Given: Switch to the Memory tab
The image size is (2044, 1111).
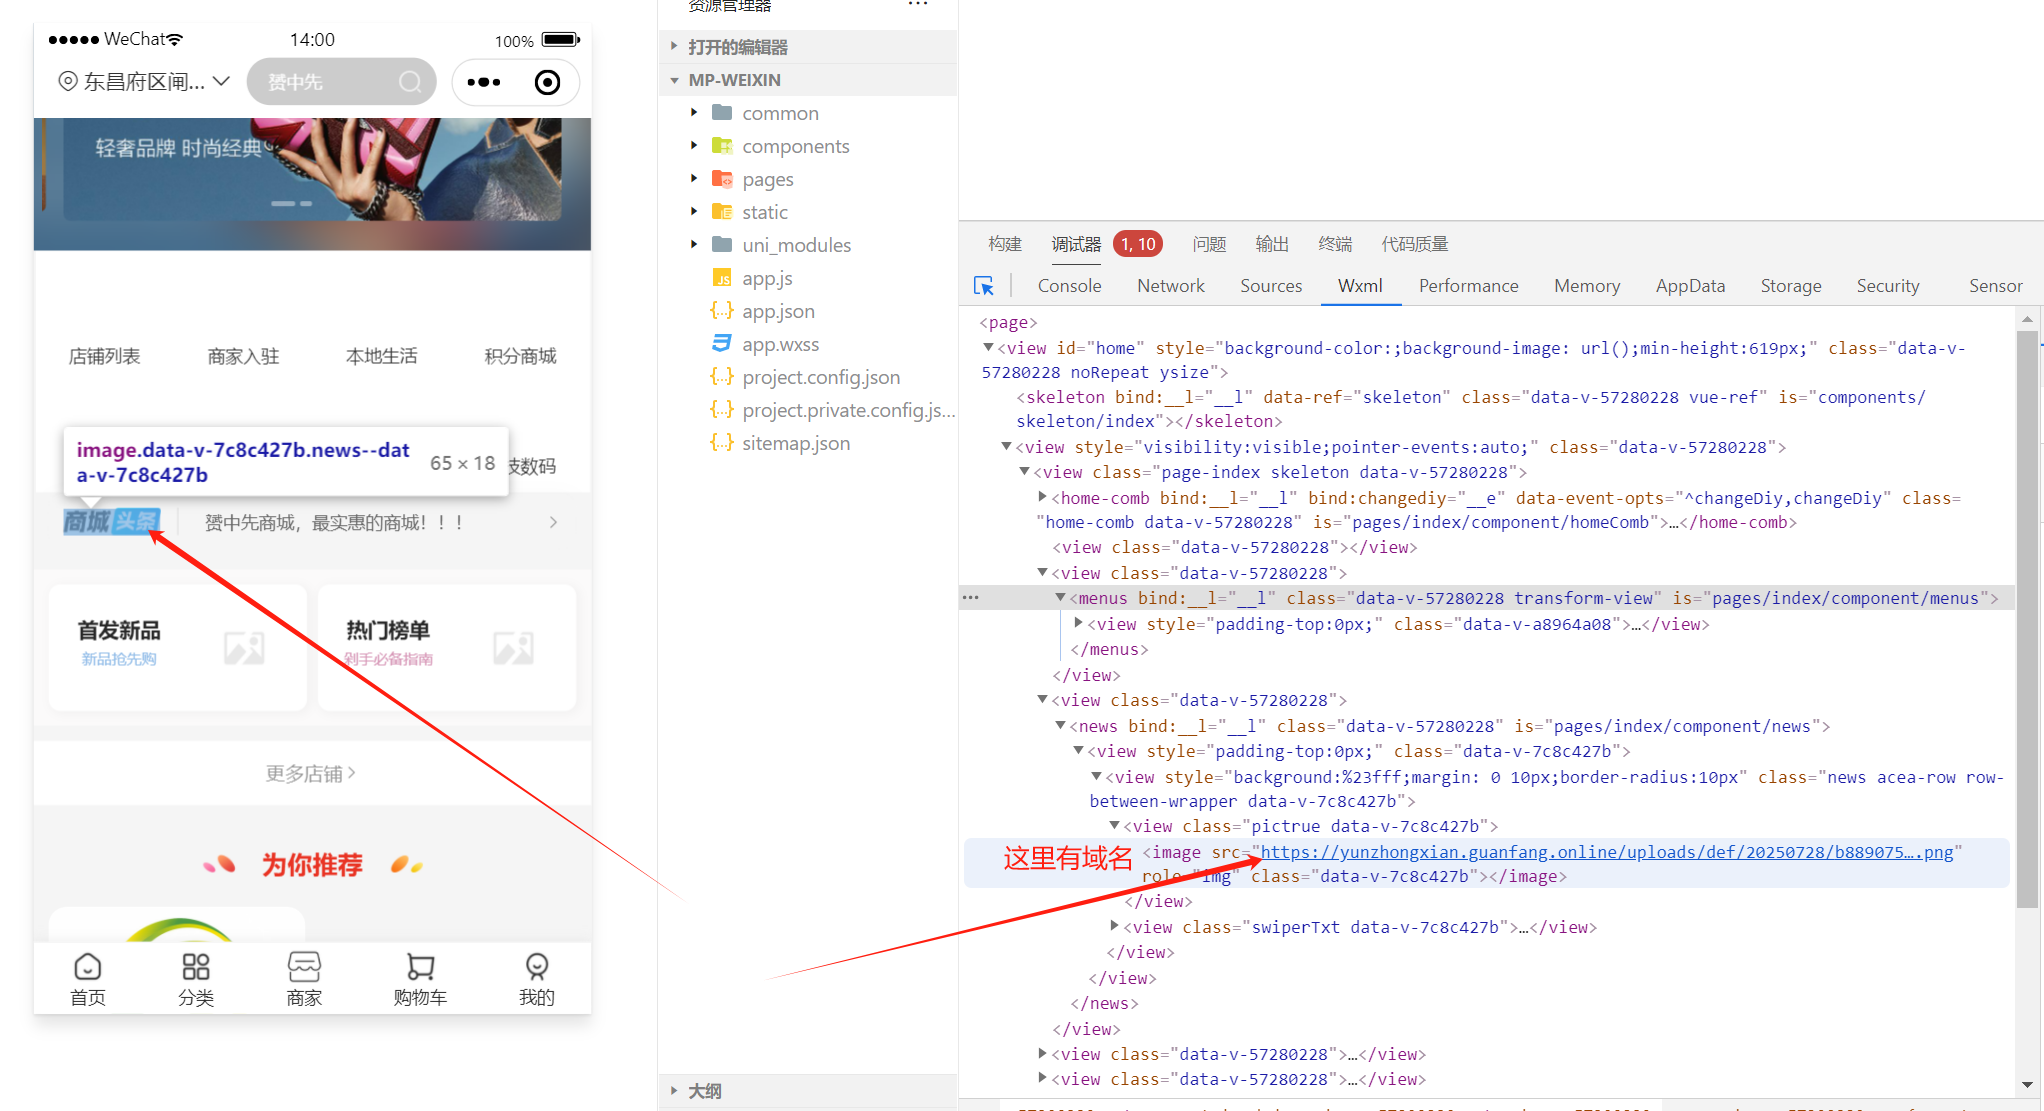Looking at the screenshot, I should (1587, 286).
